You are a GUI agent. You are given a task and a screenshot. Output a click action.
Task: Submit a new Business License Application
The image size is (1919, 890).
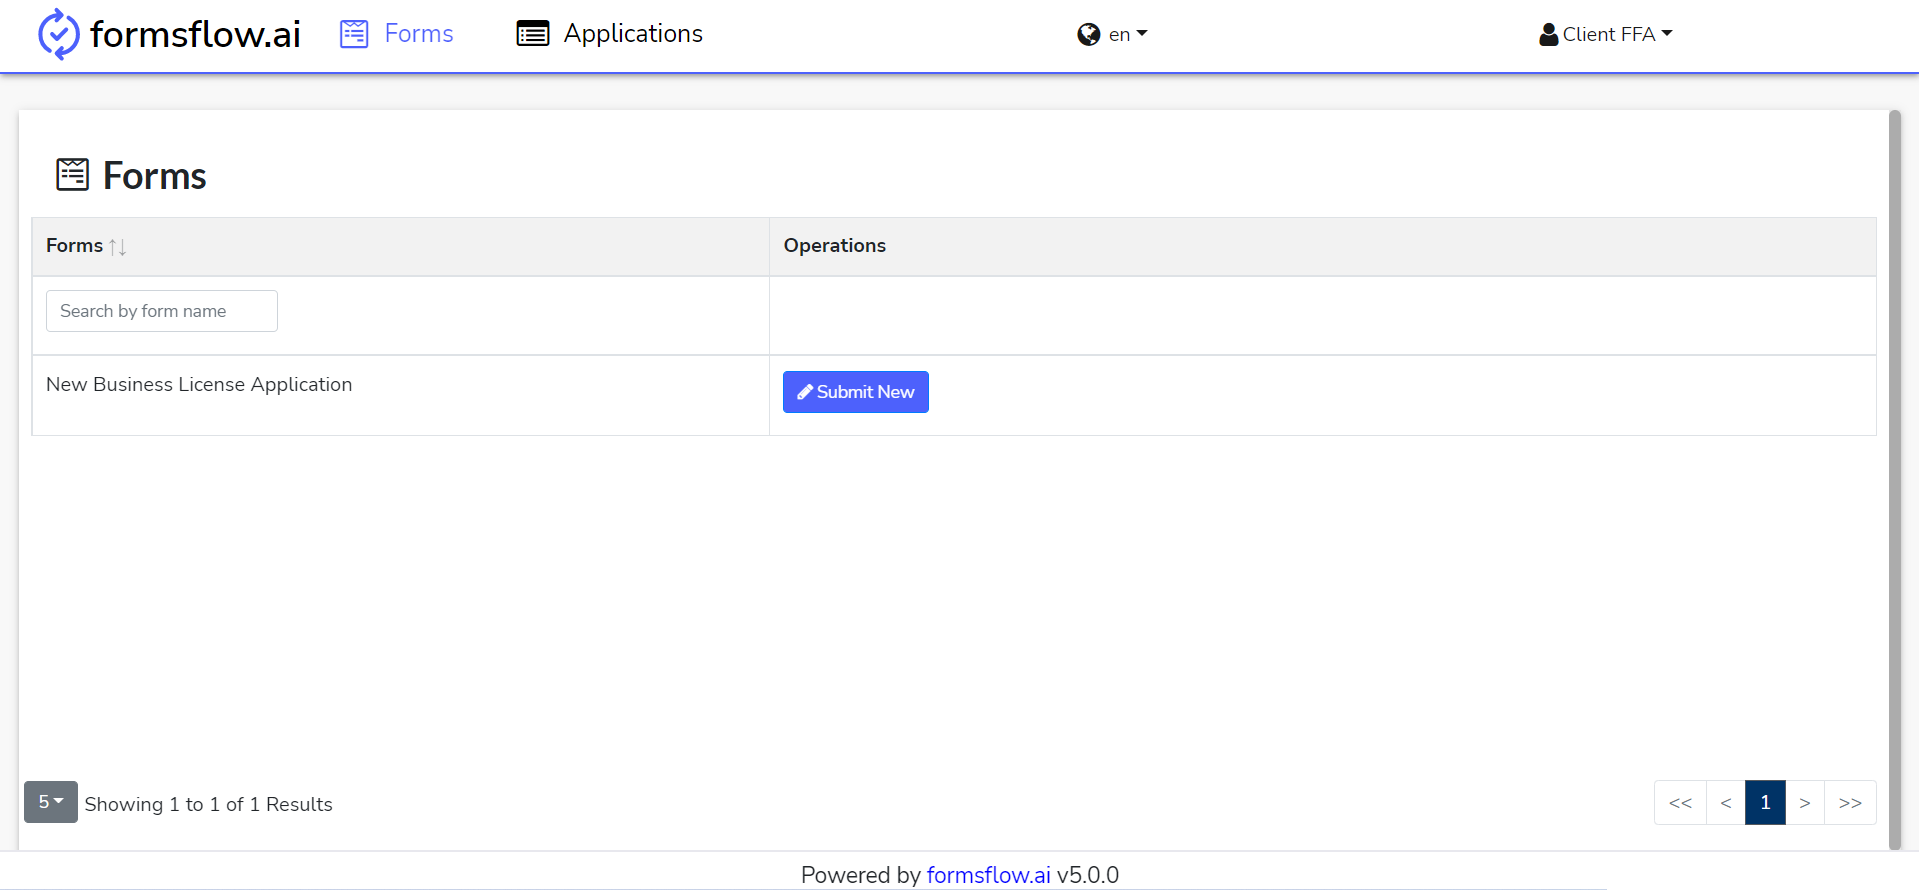click(856, 392)
